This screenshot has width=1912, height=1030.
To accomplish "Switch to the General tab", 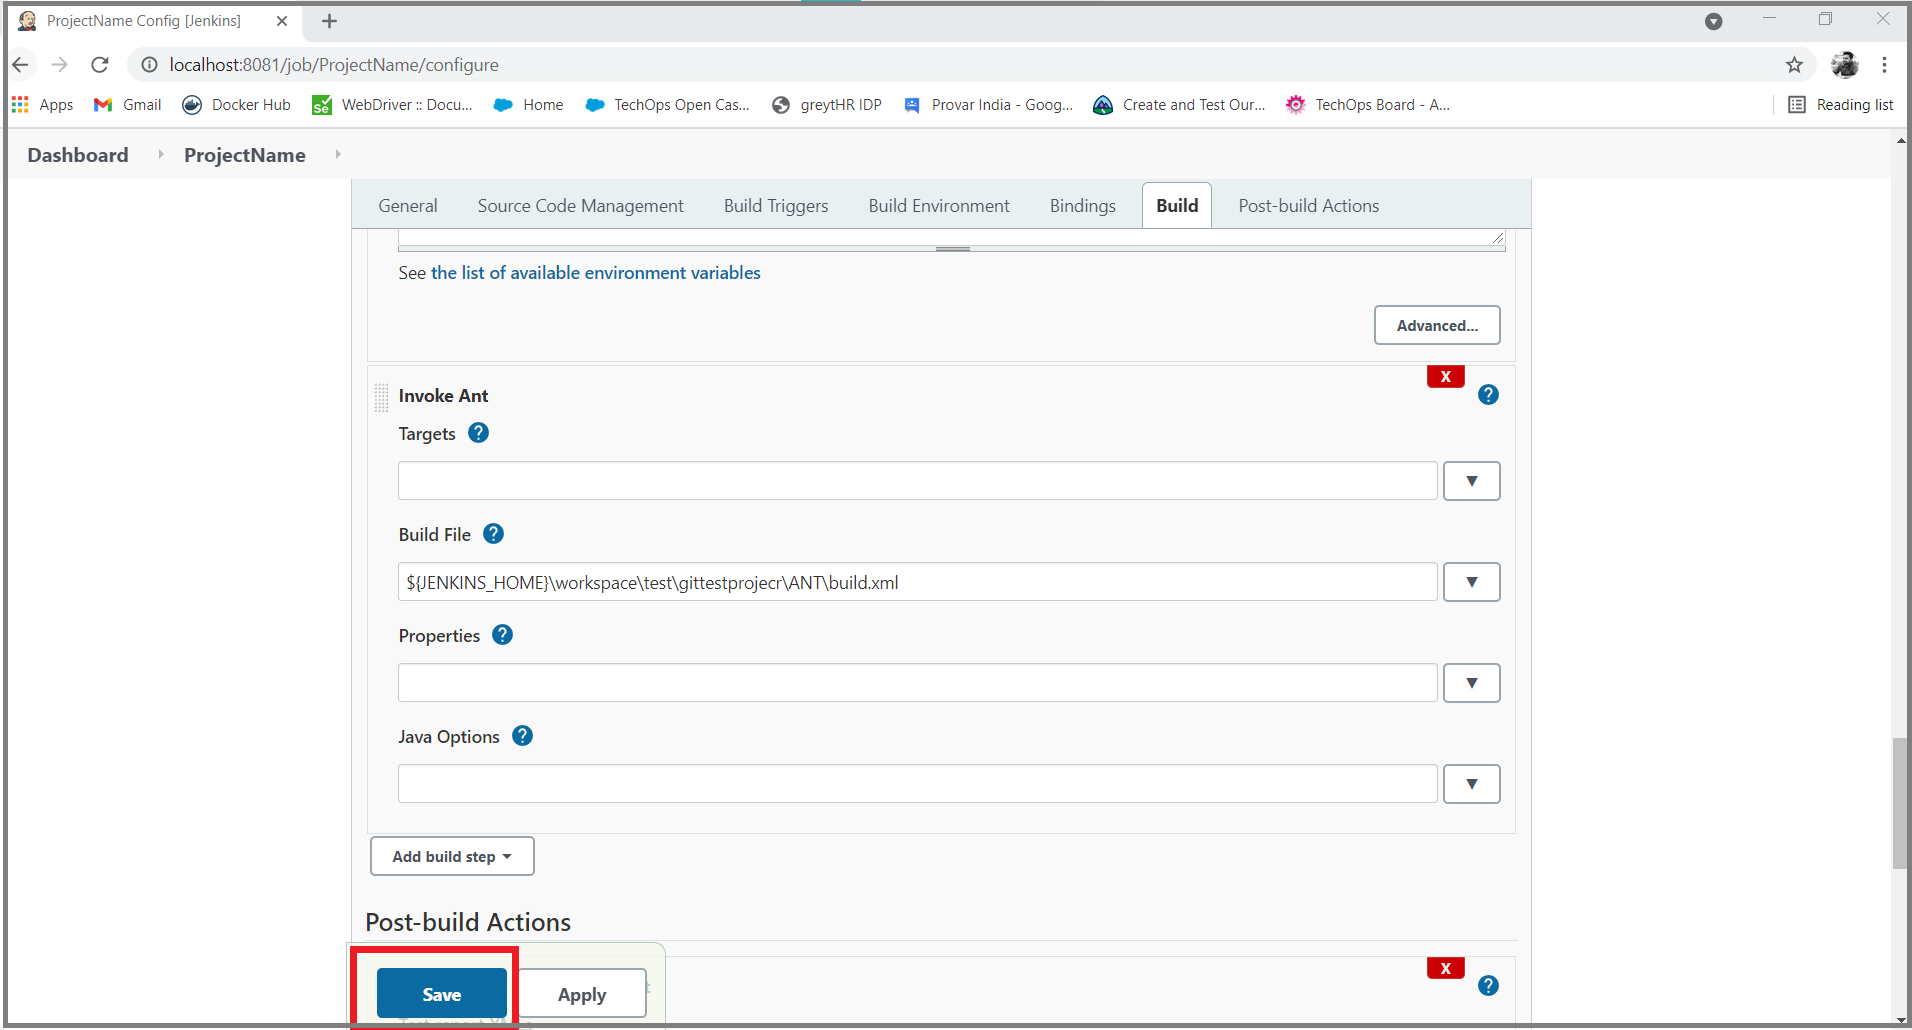I will (x=408, y=205).
